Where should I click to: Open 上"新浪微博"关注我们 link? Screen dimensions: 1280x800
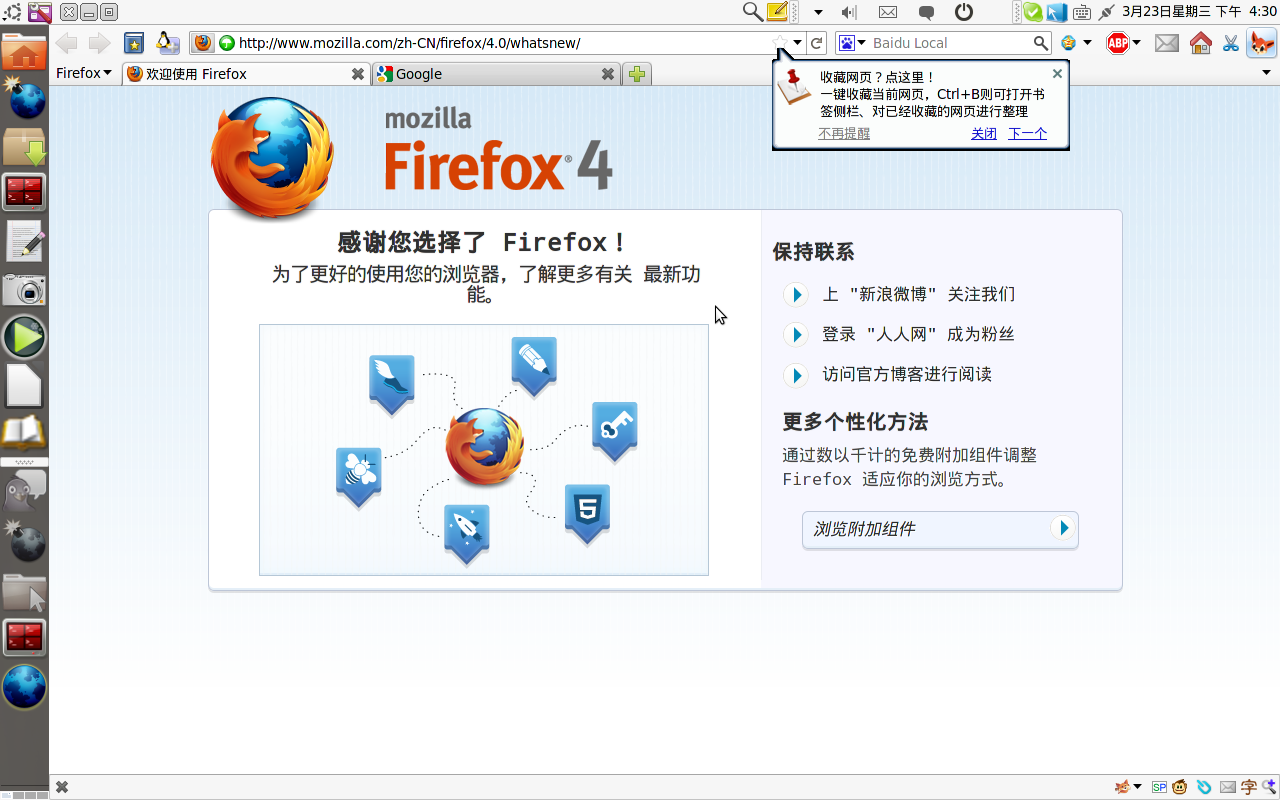tap(919, 294)
